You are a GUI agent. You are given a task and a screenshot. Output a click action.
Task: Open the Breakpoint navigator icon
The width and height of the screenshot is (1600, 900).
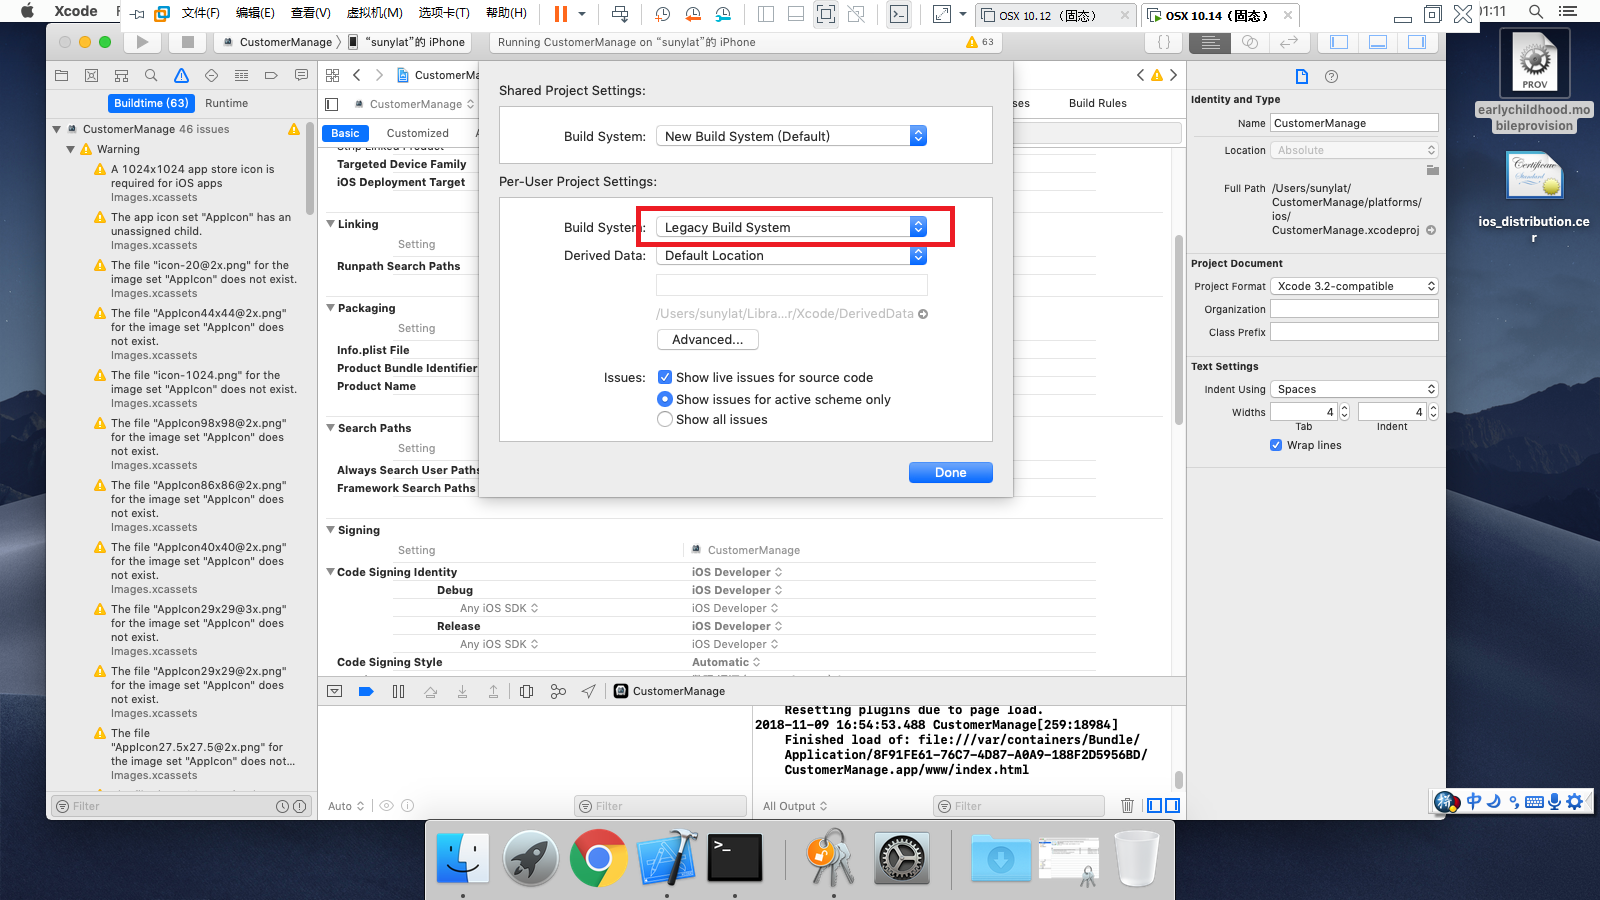271,76
